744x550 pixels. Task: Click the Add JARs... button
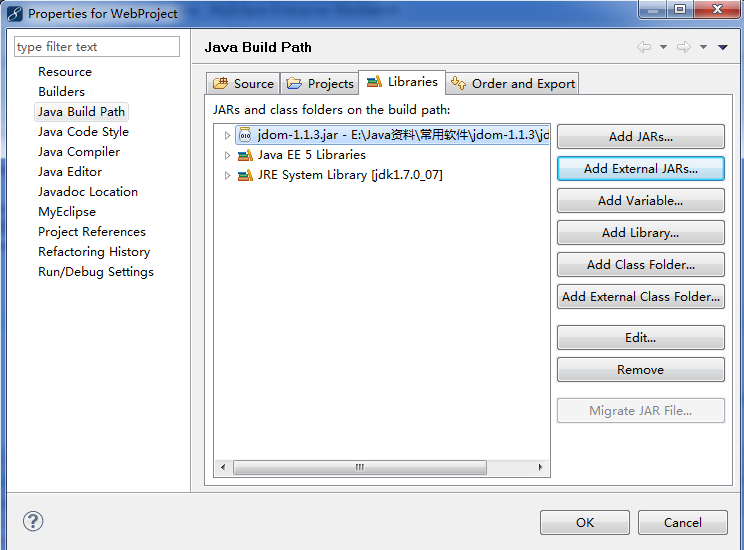click(641, 137)
